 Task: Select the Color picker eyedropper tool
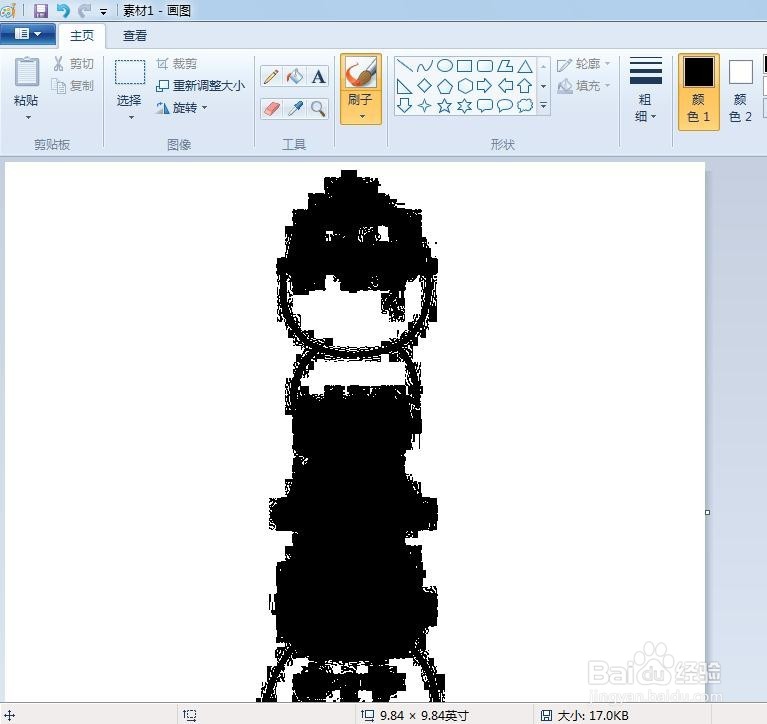[x=295, y=108]
